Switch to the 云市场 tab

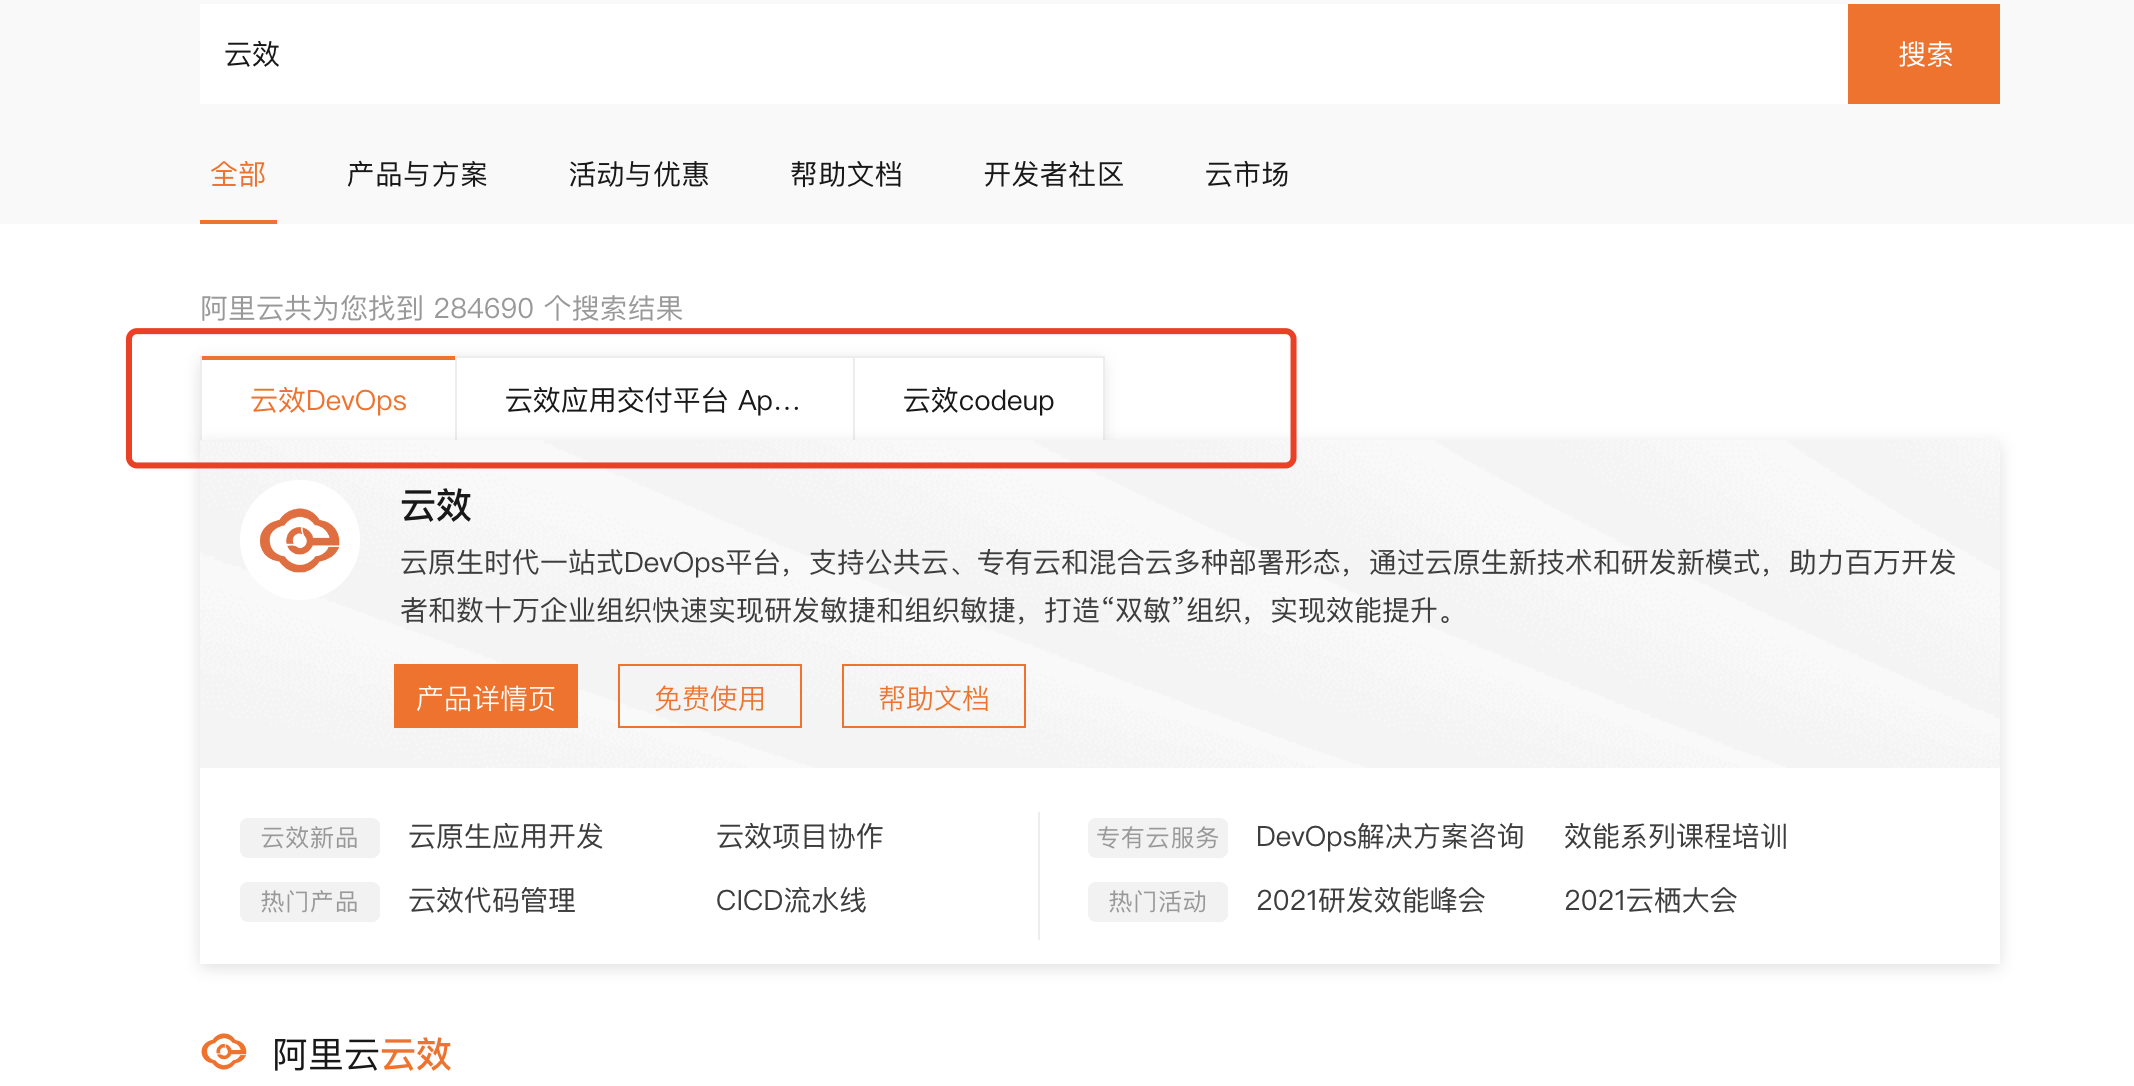tap(1246, 175)
